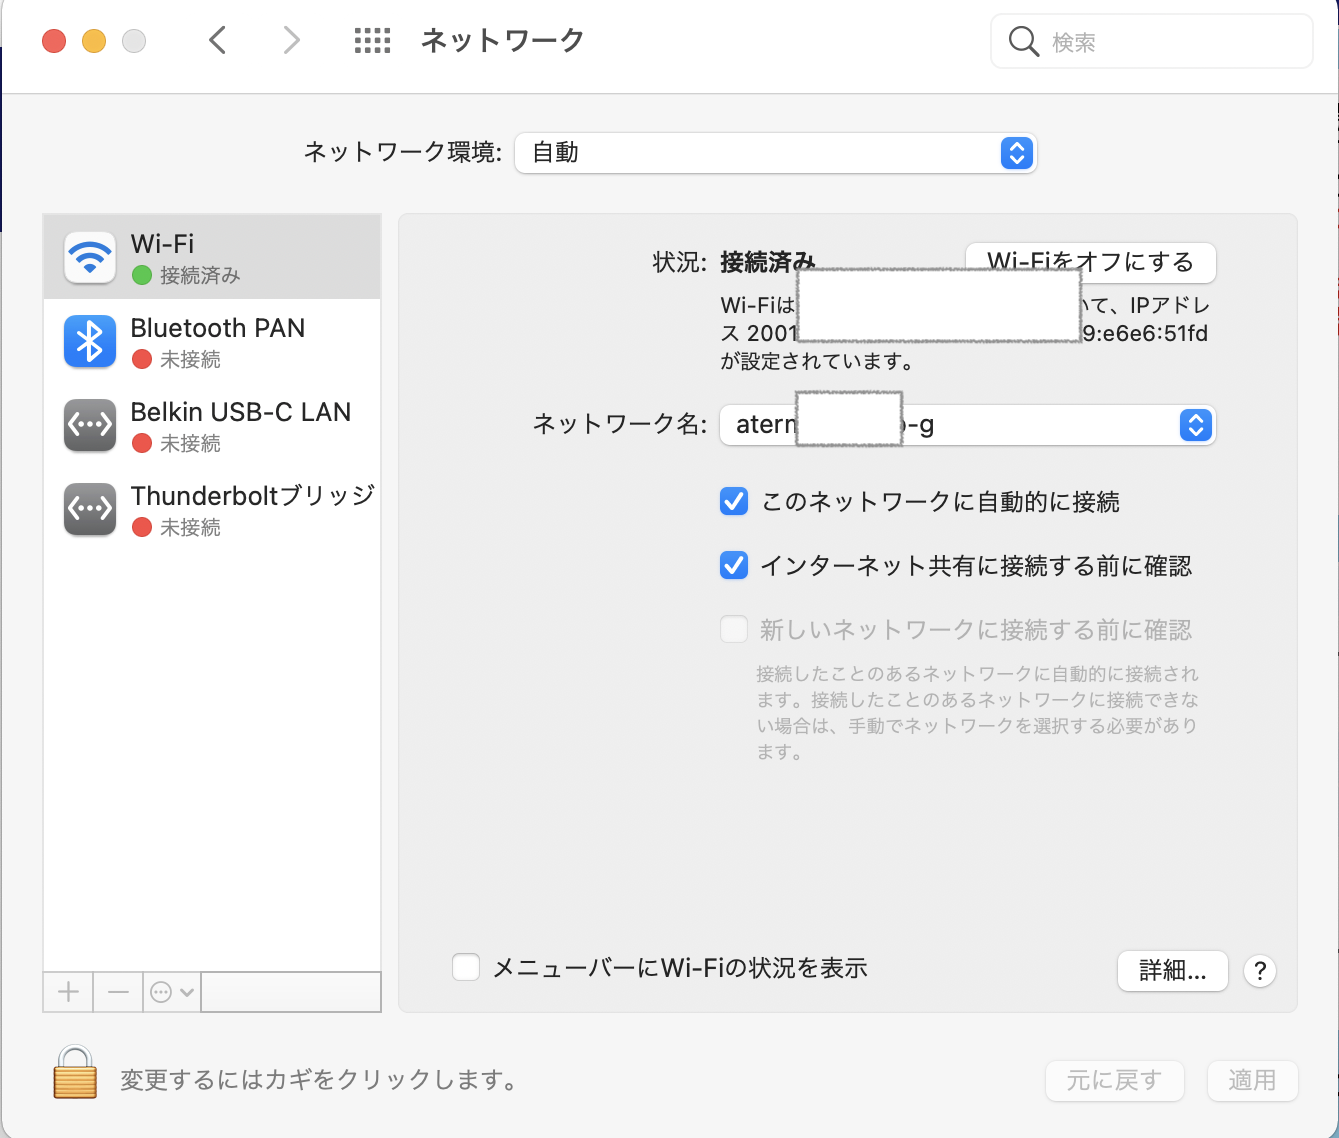Click the ネットワーク環境: label

(403, 152)
